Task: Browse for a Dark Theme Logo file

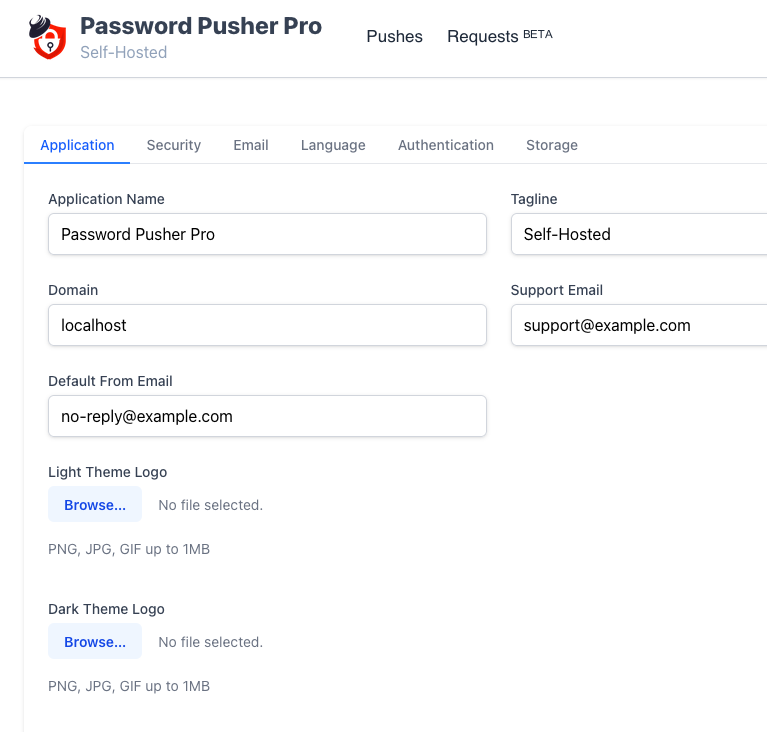Action: click(95, 642)
